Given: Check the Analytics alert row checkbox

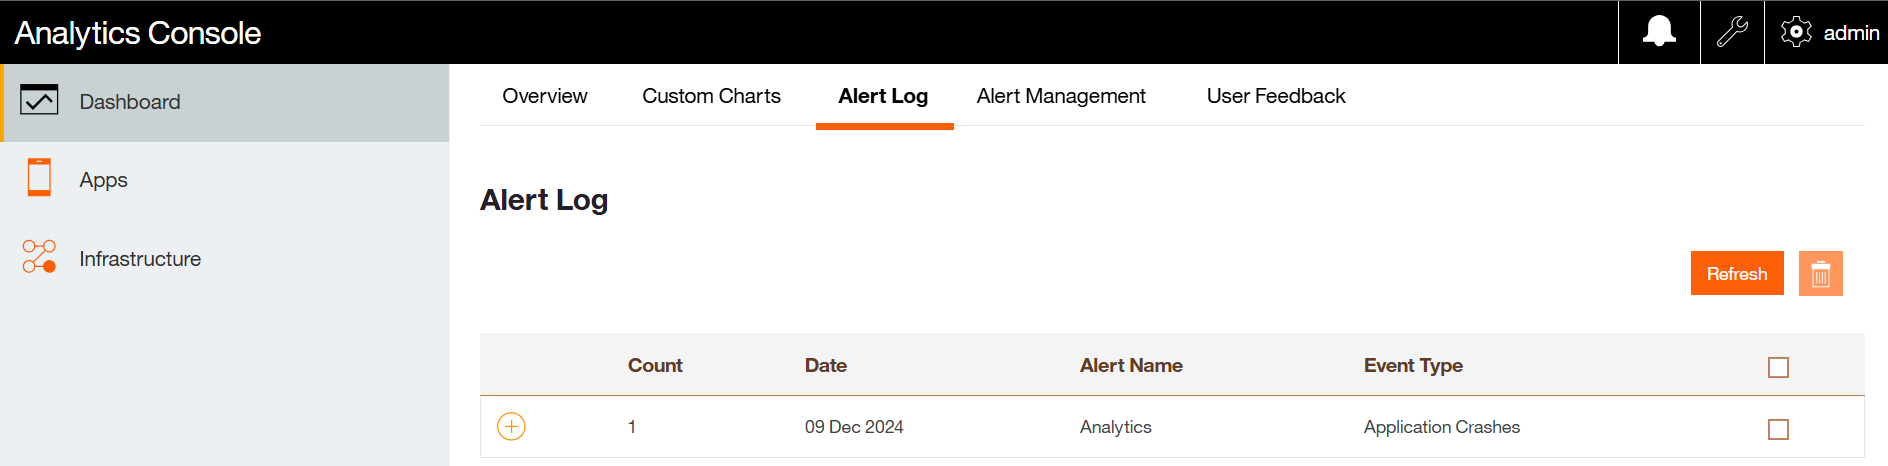Looking at the screenshot, I should pyautogui.click(x=1778, y=429).
